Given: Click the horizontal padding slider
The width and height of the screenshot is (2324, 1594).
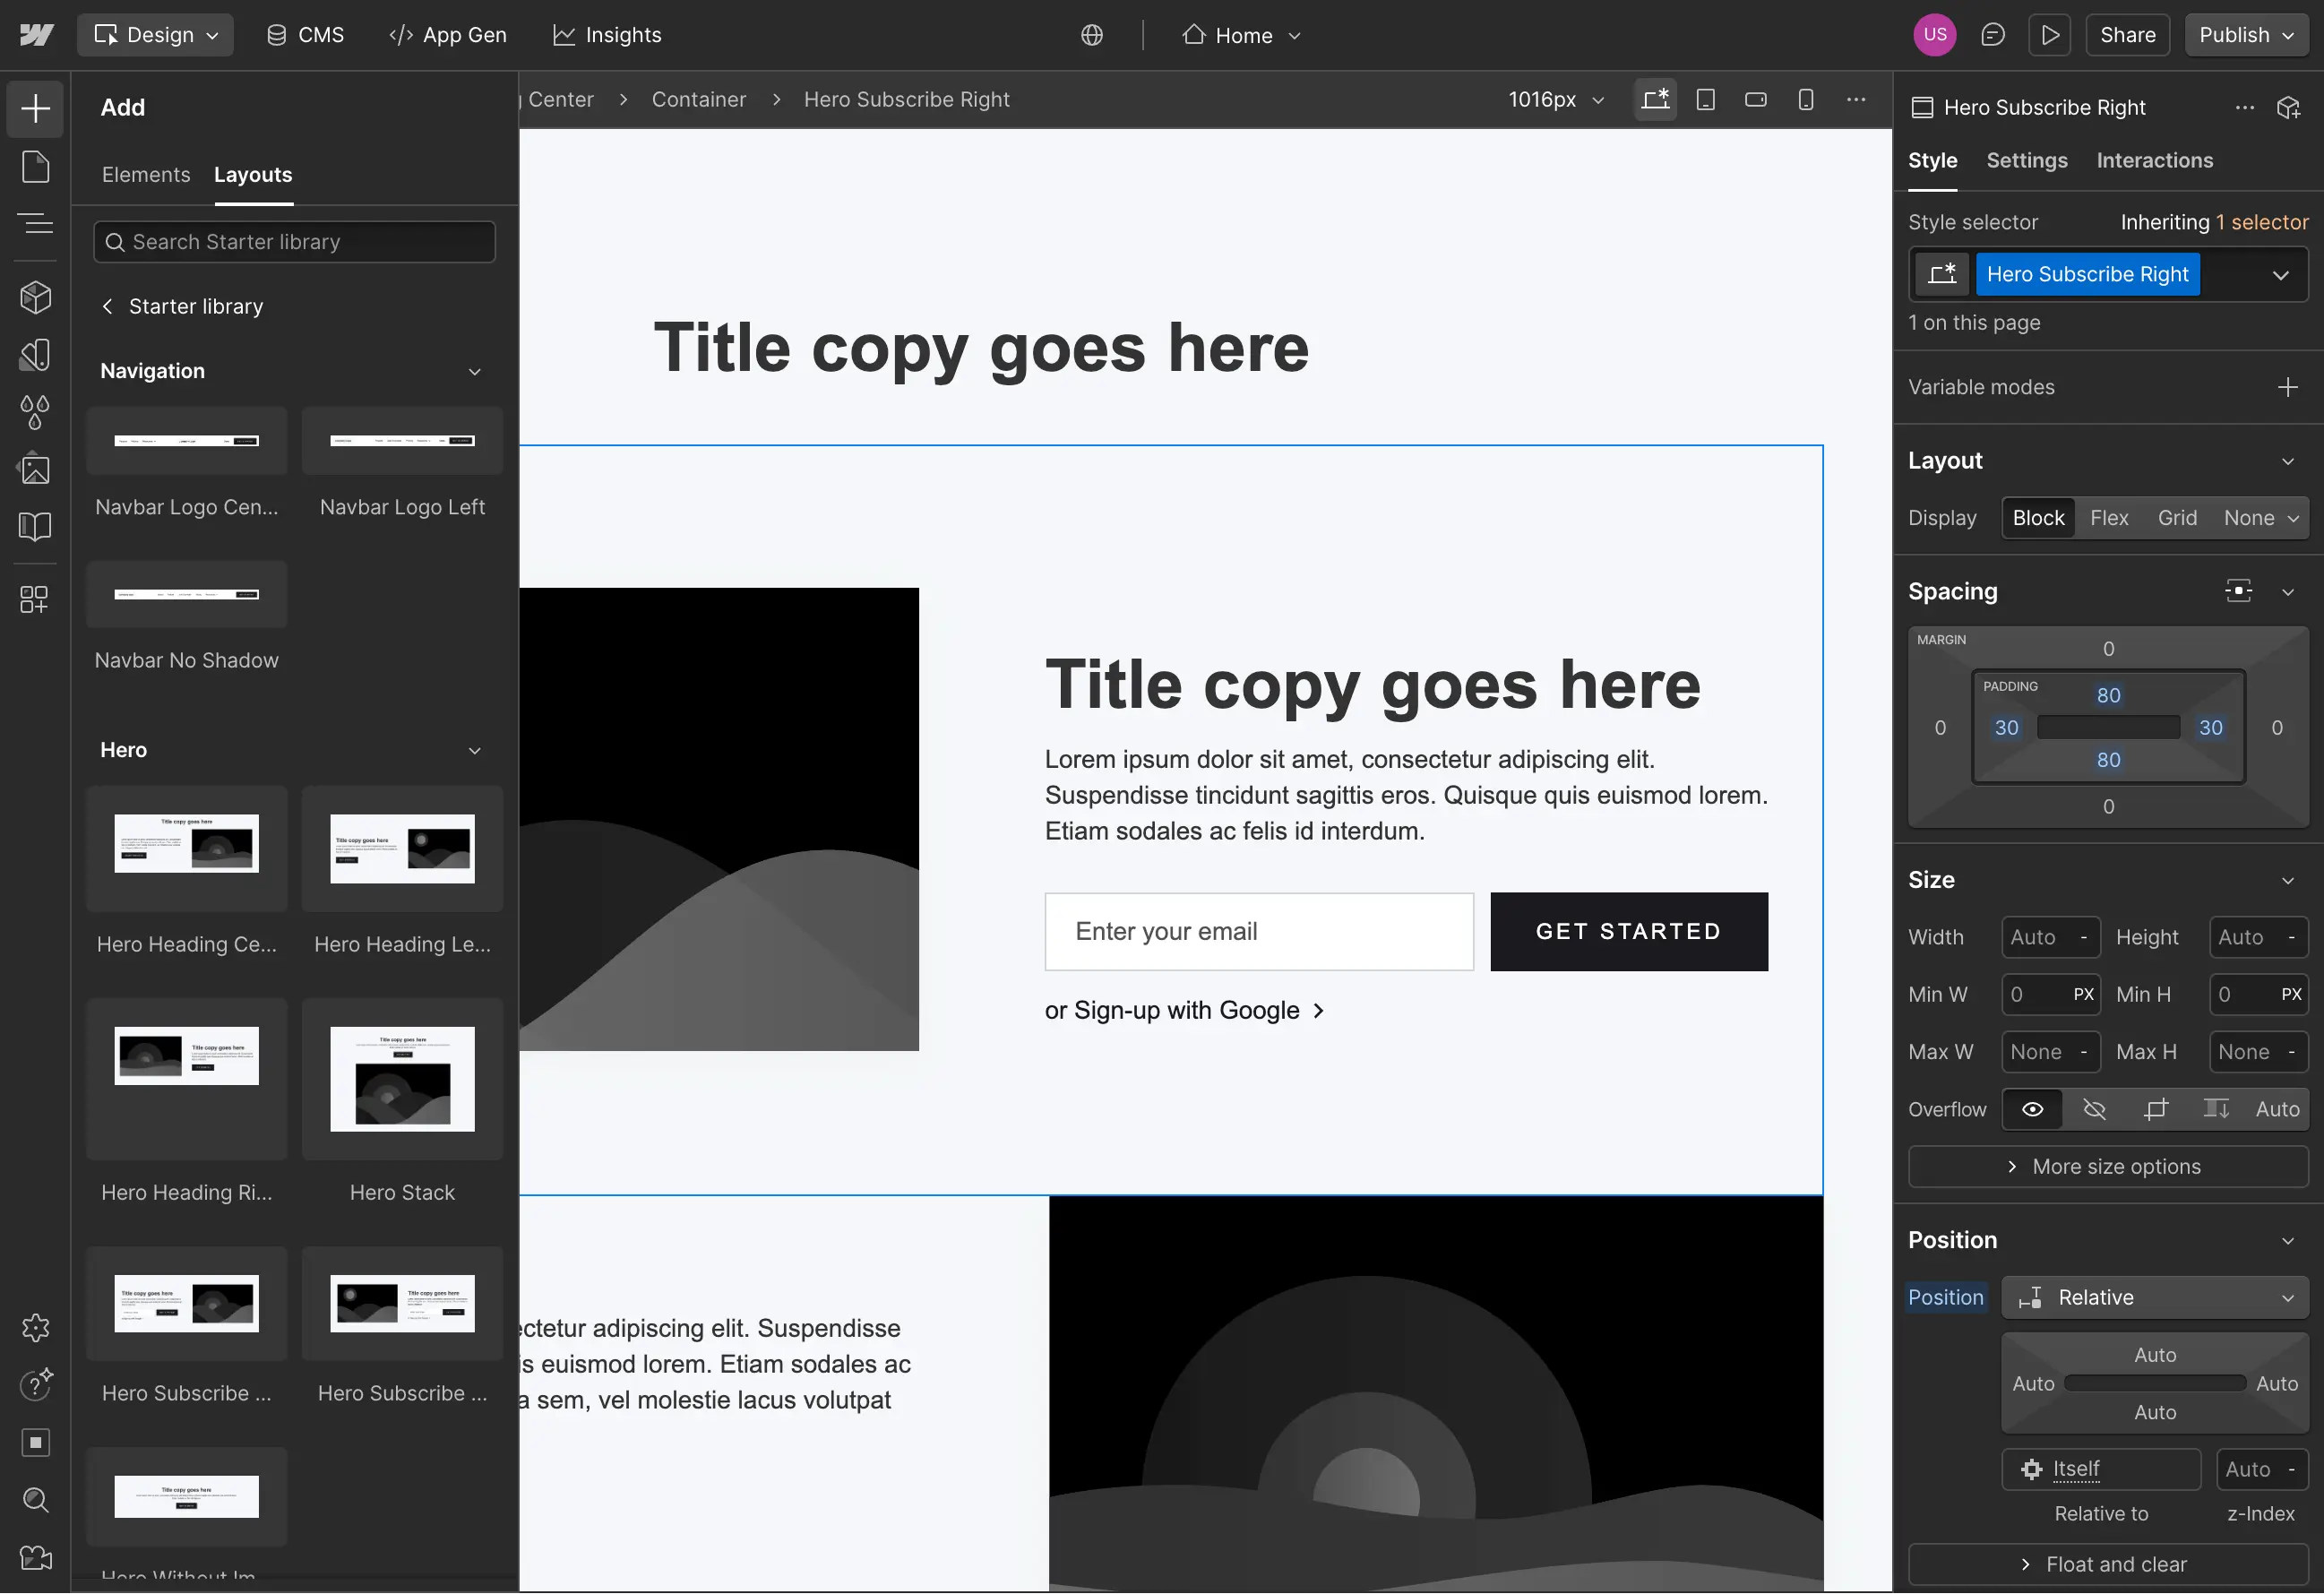Looking at the screenshot, I should [x=2109, y=727].
